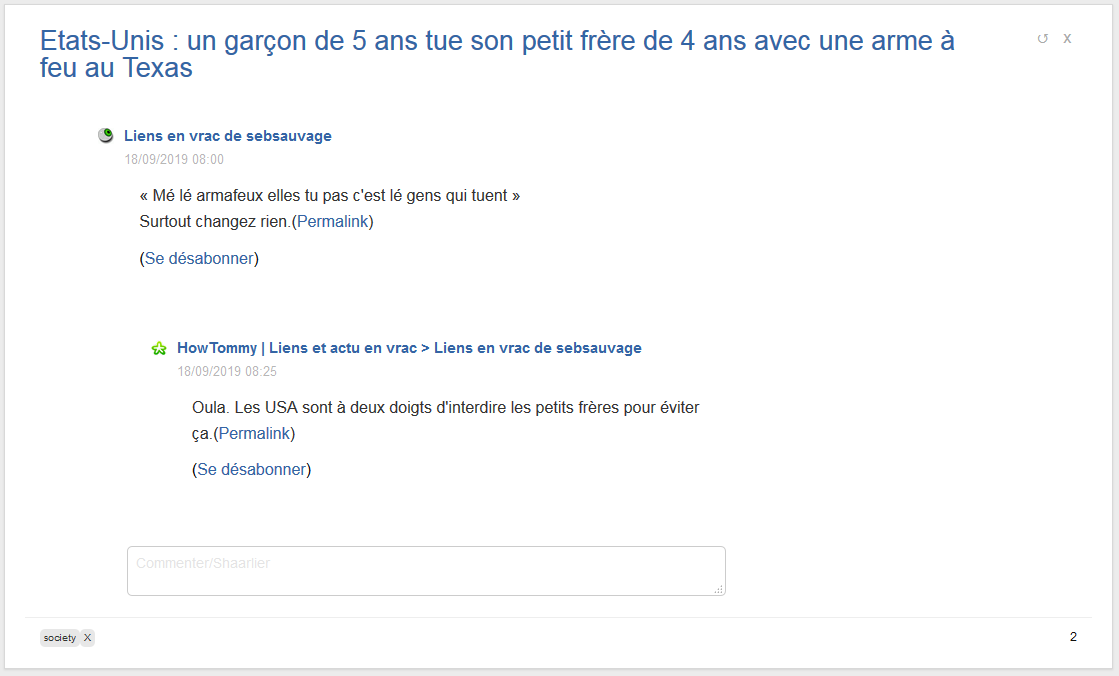
Task: Open the HowTommy feed title link
Action: (409, 348)
